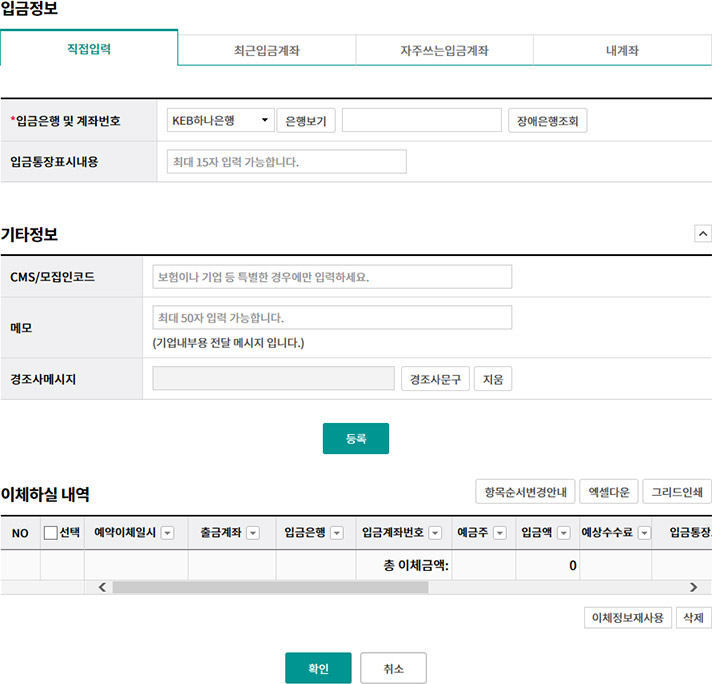Focus the 입금통장표시내용 input field

point(286,162)
